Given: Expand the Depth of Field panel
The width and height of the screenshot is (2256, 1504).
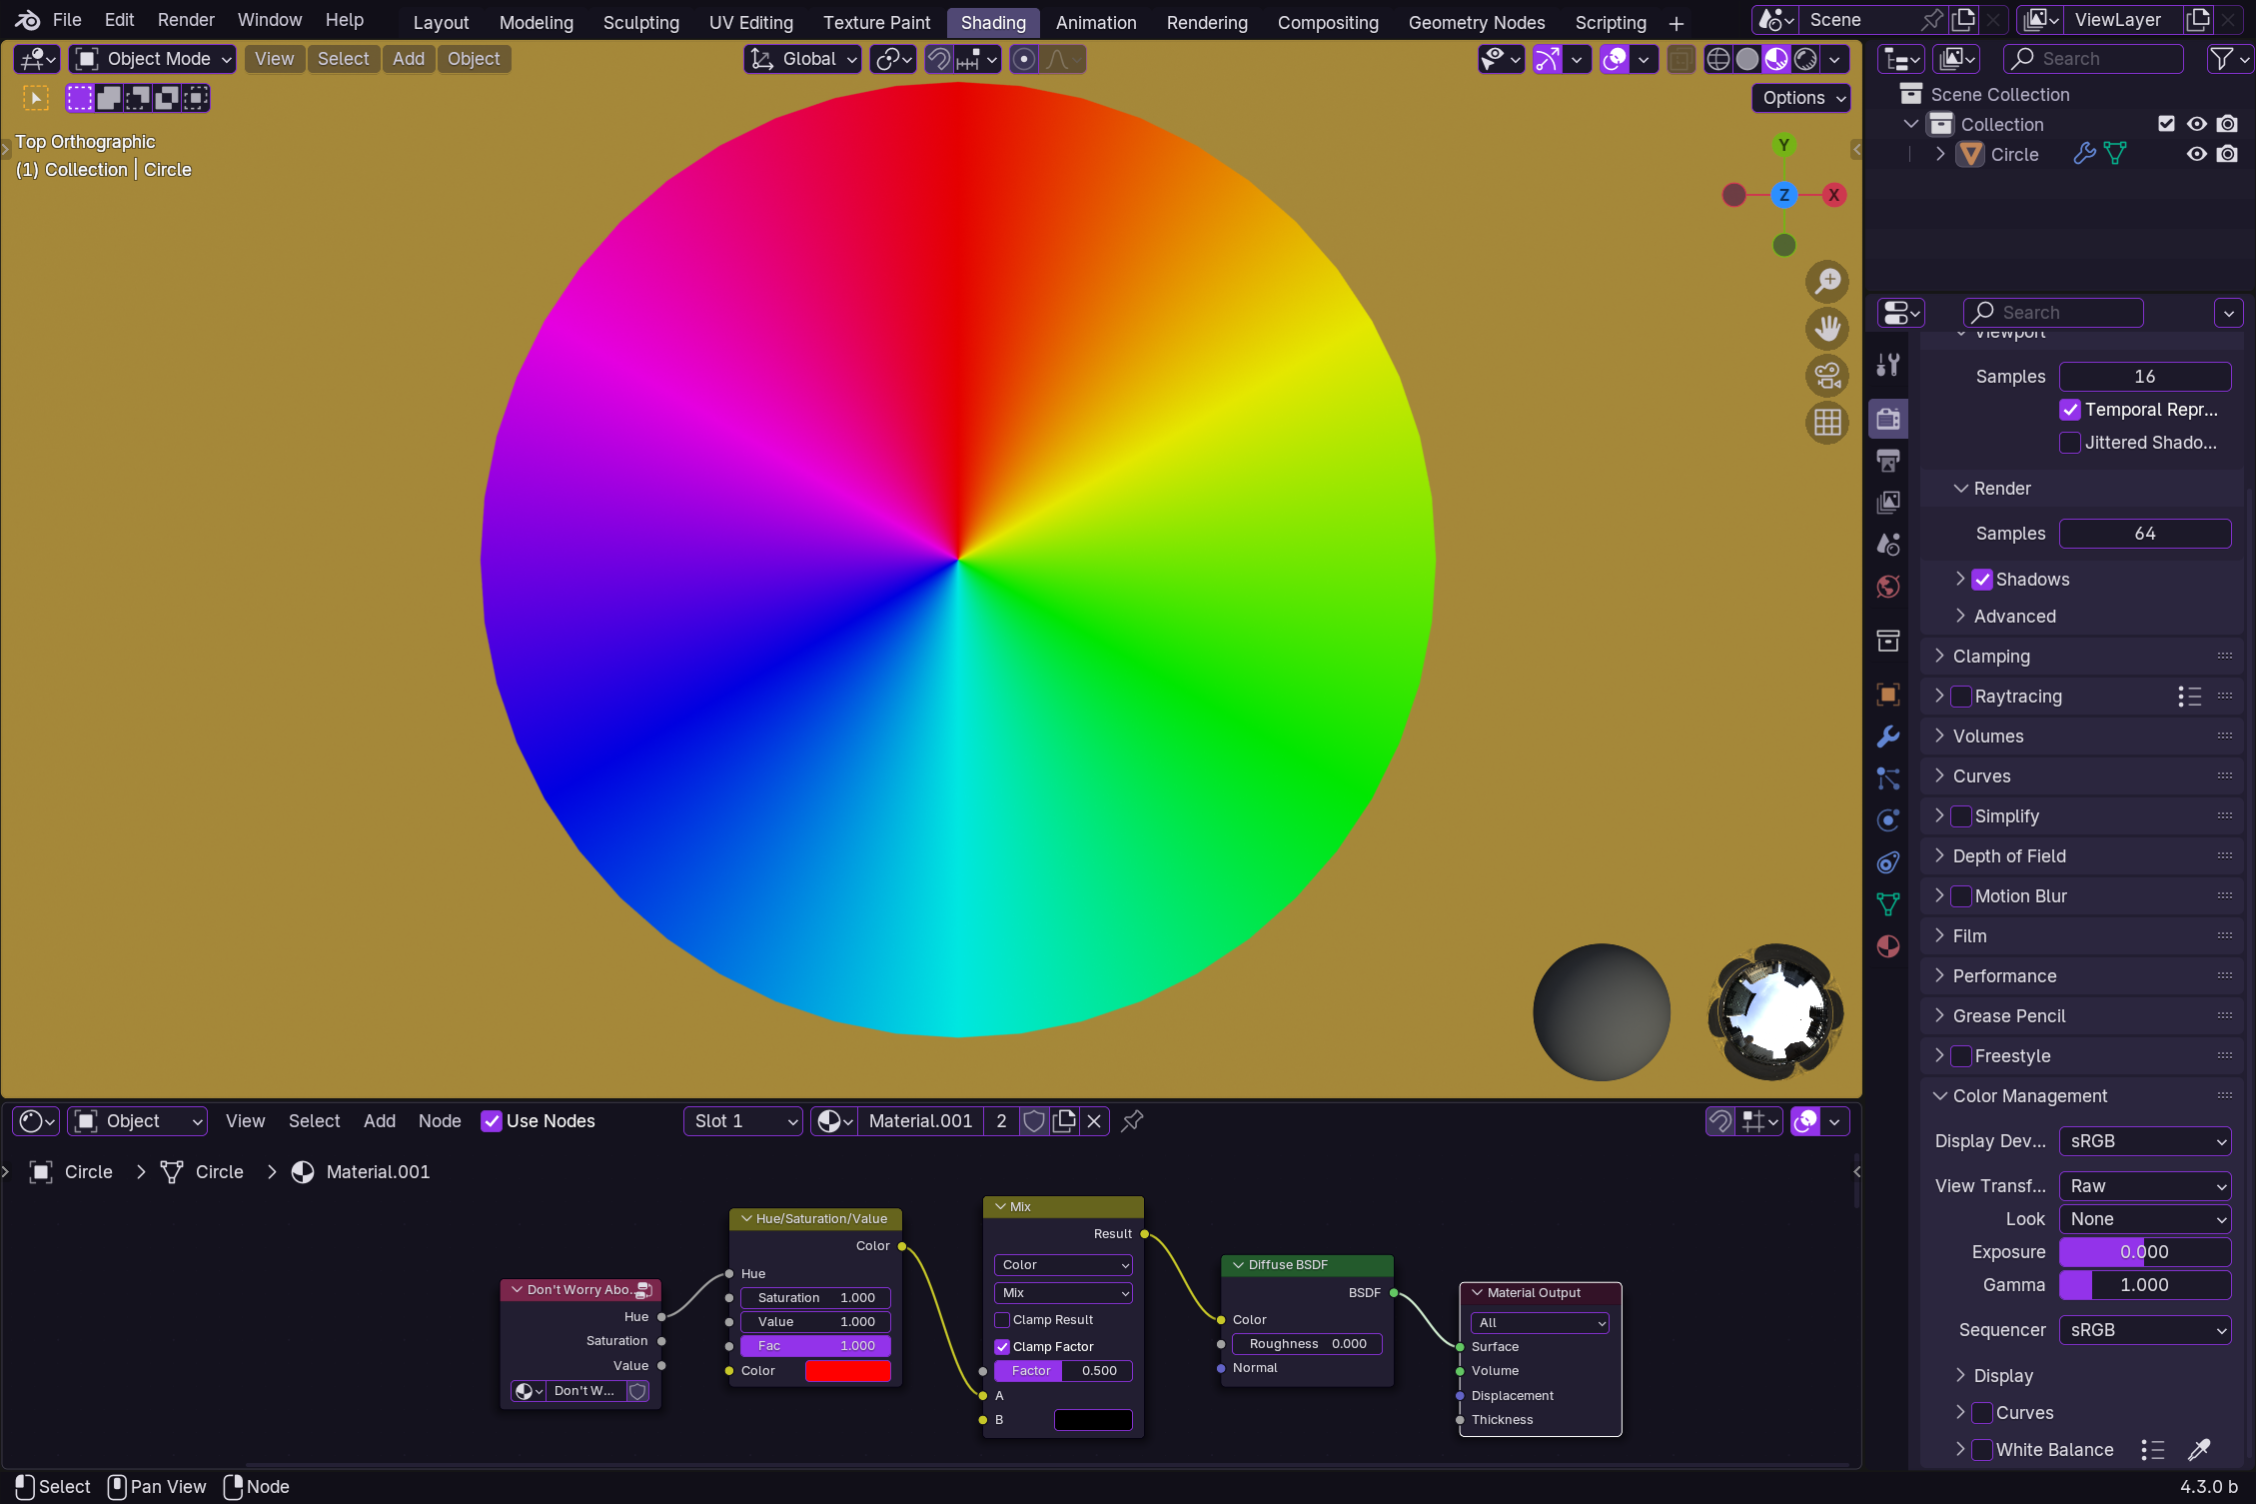Looking at the screenshot, I should click(x=2009, y=856).
